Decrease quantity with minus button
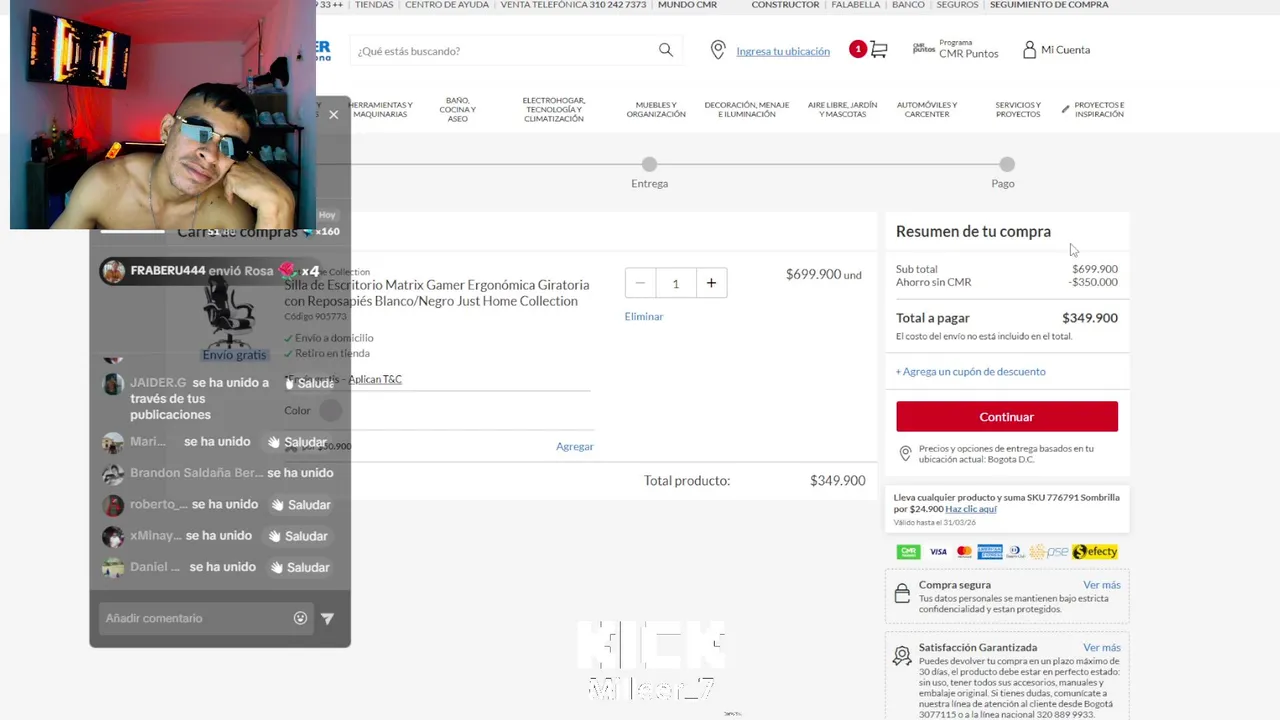 pyautogui.click(x=640, y=283)
